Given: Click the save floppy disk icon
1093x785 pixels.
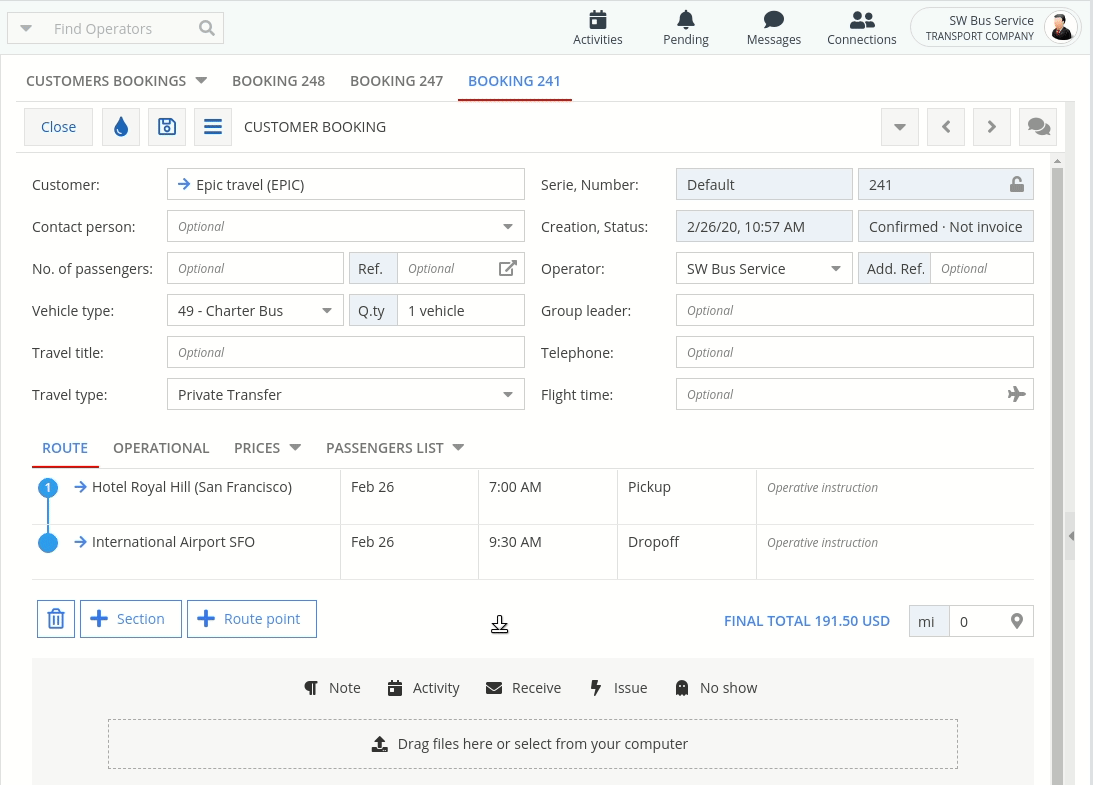Looking at the screenshot, I should (167, 127).
